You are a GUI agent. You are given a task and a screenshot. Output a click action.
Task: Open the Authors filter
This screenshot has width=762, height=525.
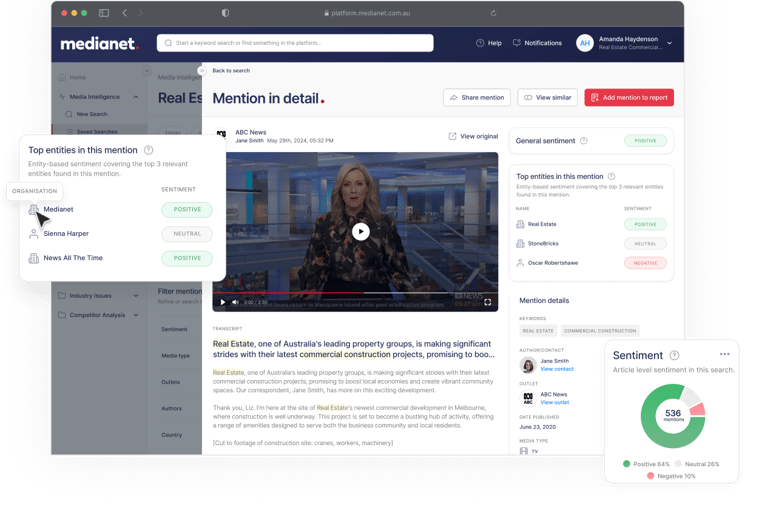(x=171, y=408)
